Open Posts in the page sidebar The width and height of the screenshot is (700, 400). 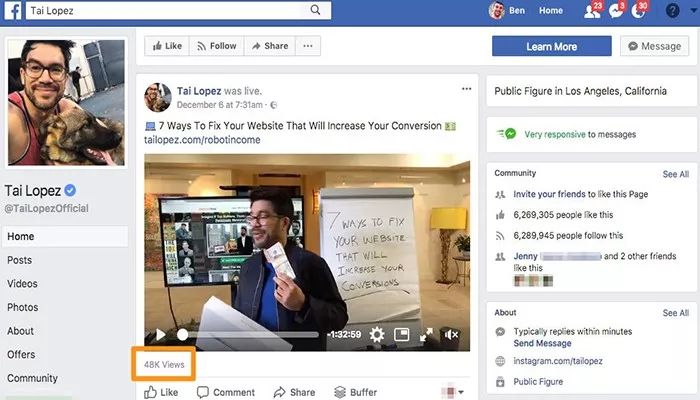click(20, 260)
